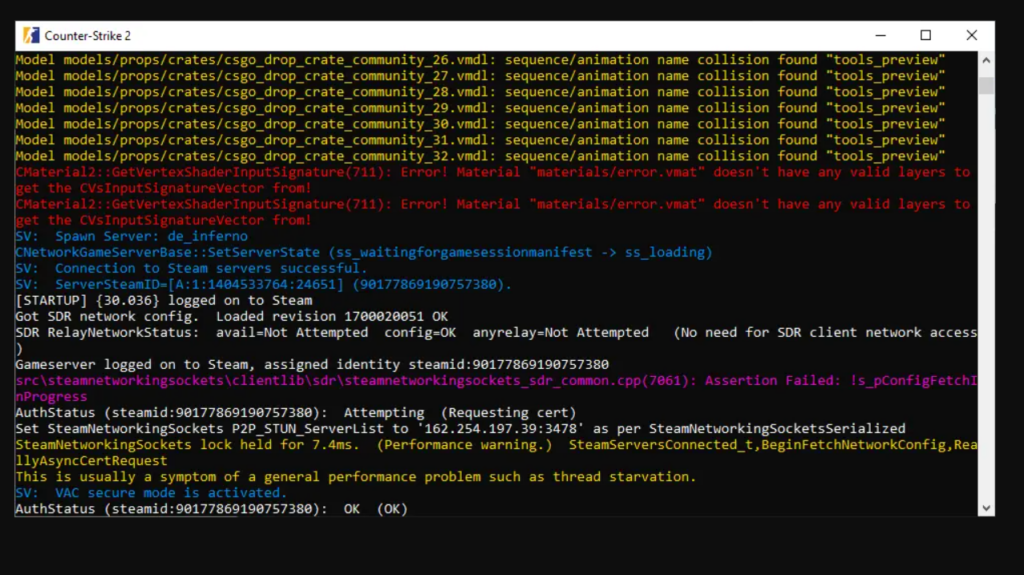1024x575 pixels.
Task: Click the final "AuthStatus ... OK (OK)" line
Action: (x=211, y=509)
